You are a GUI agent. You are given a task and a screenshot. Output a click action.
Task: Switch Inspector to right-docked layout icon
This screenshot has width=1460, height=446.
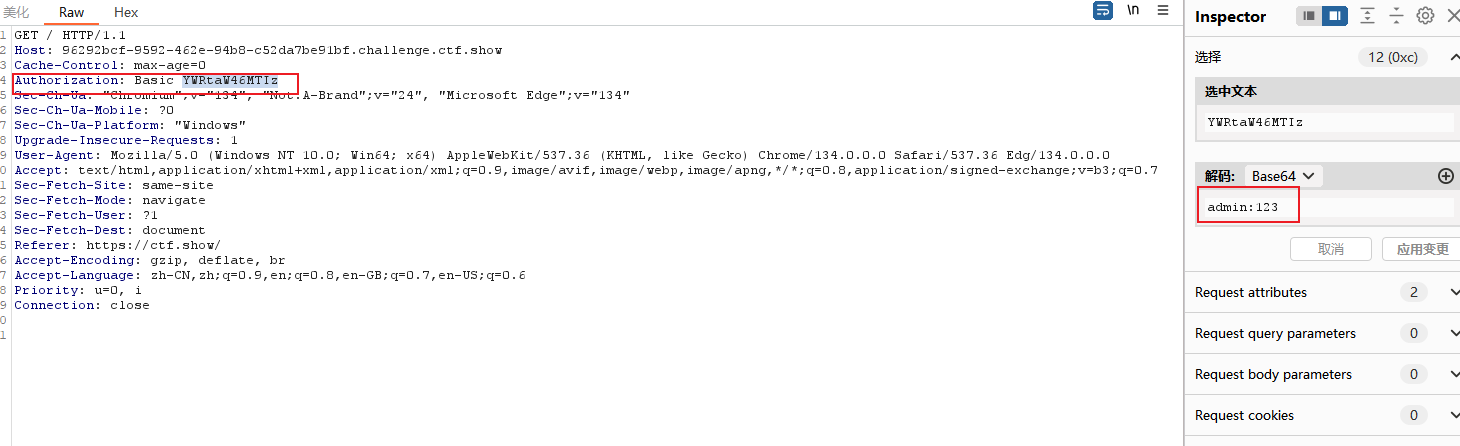(1334, 16)
